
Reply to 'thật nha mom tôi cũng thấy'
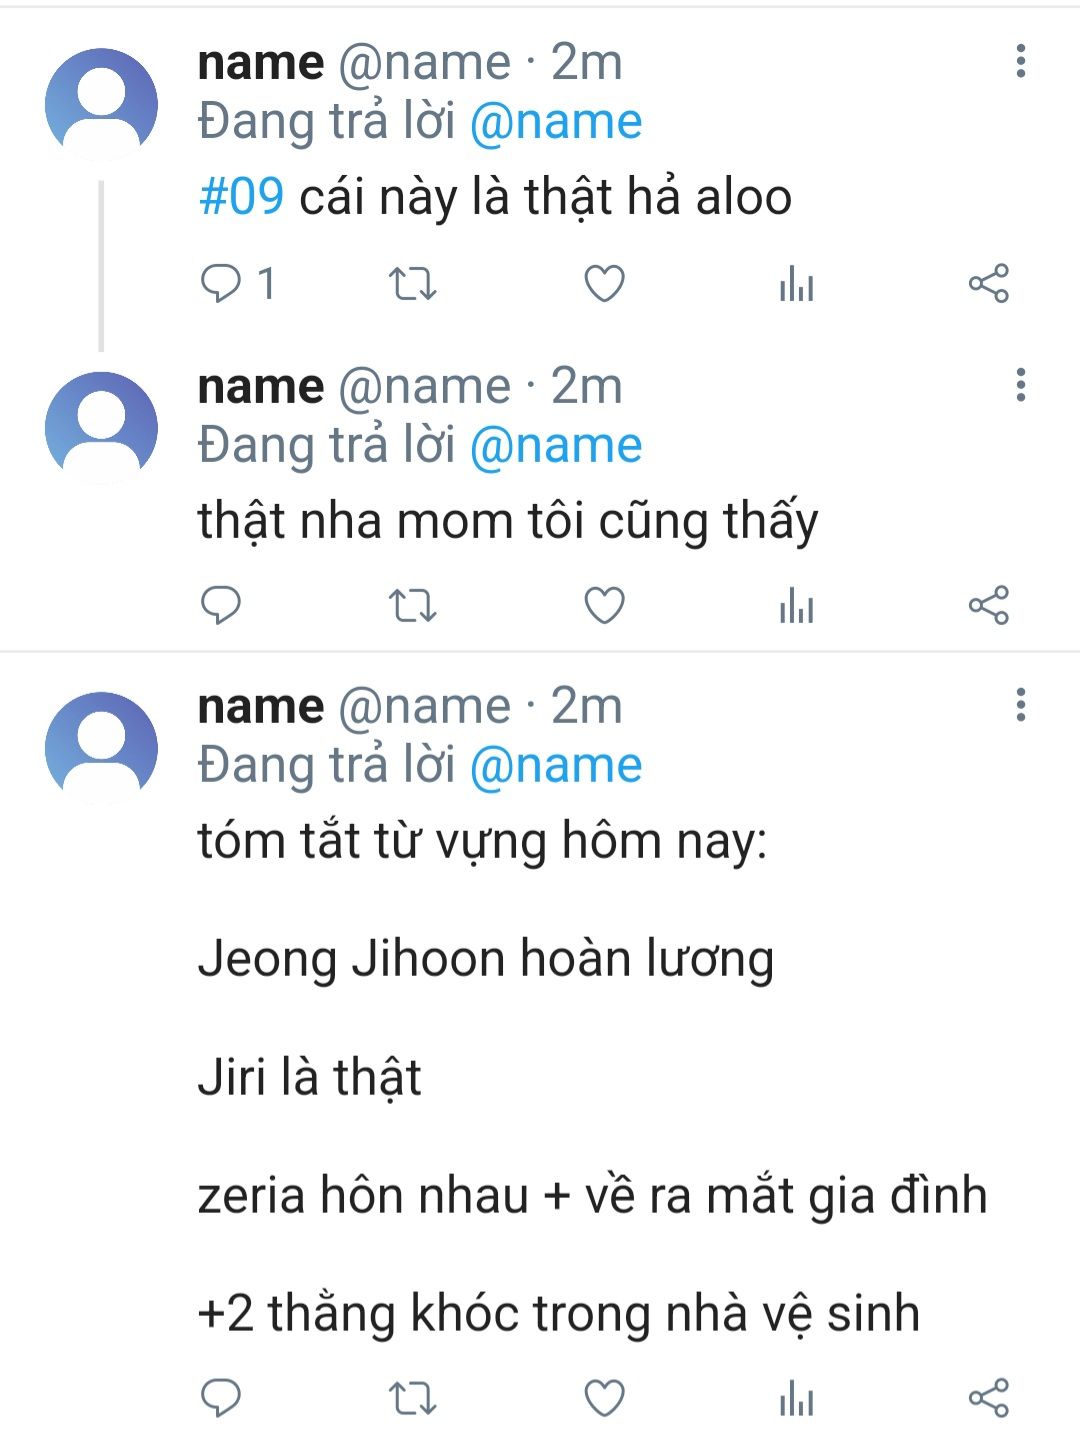tap(221, 605)
